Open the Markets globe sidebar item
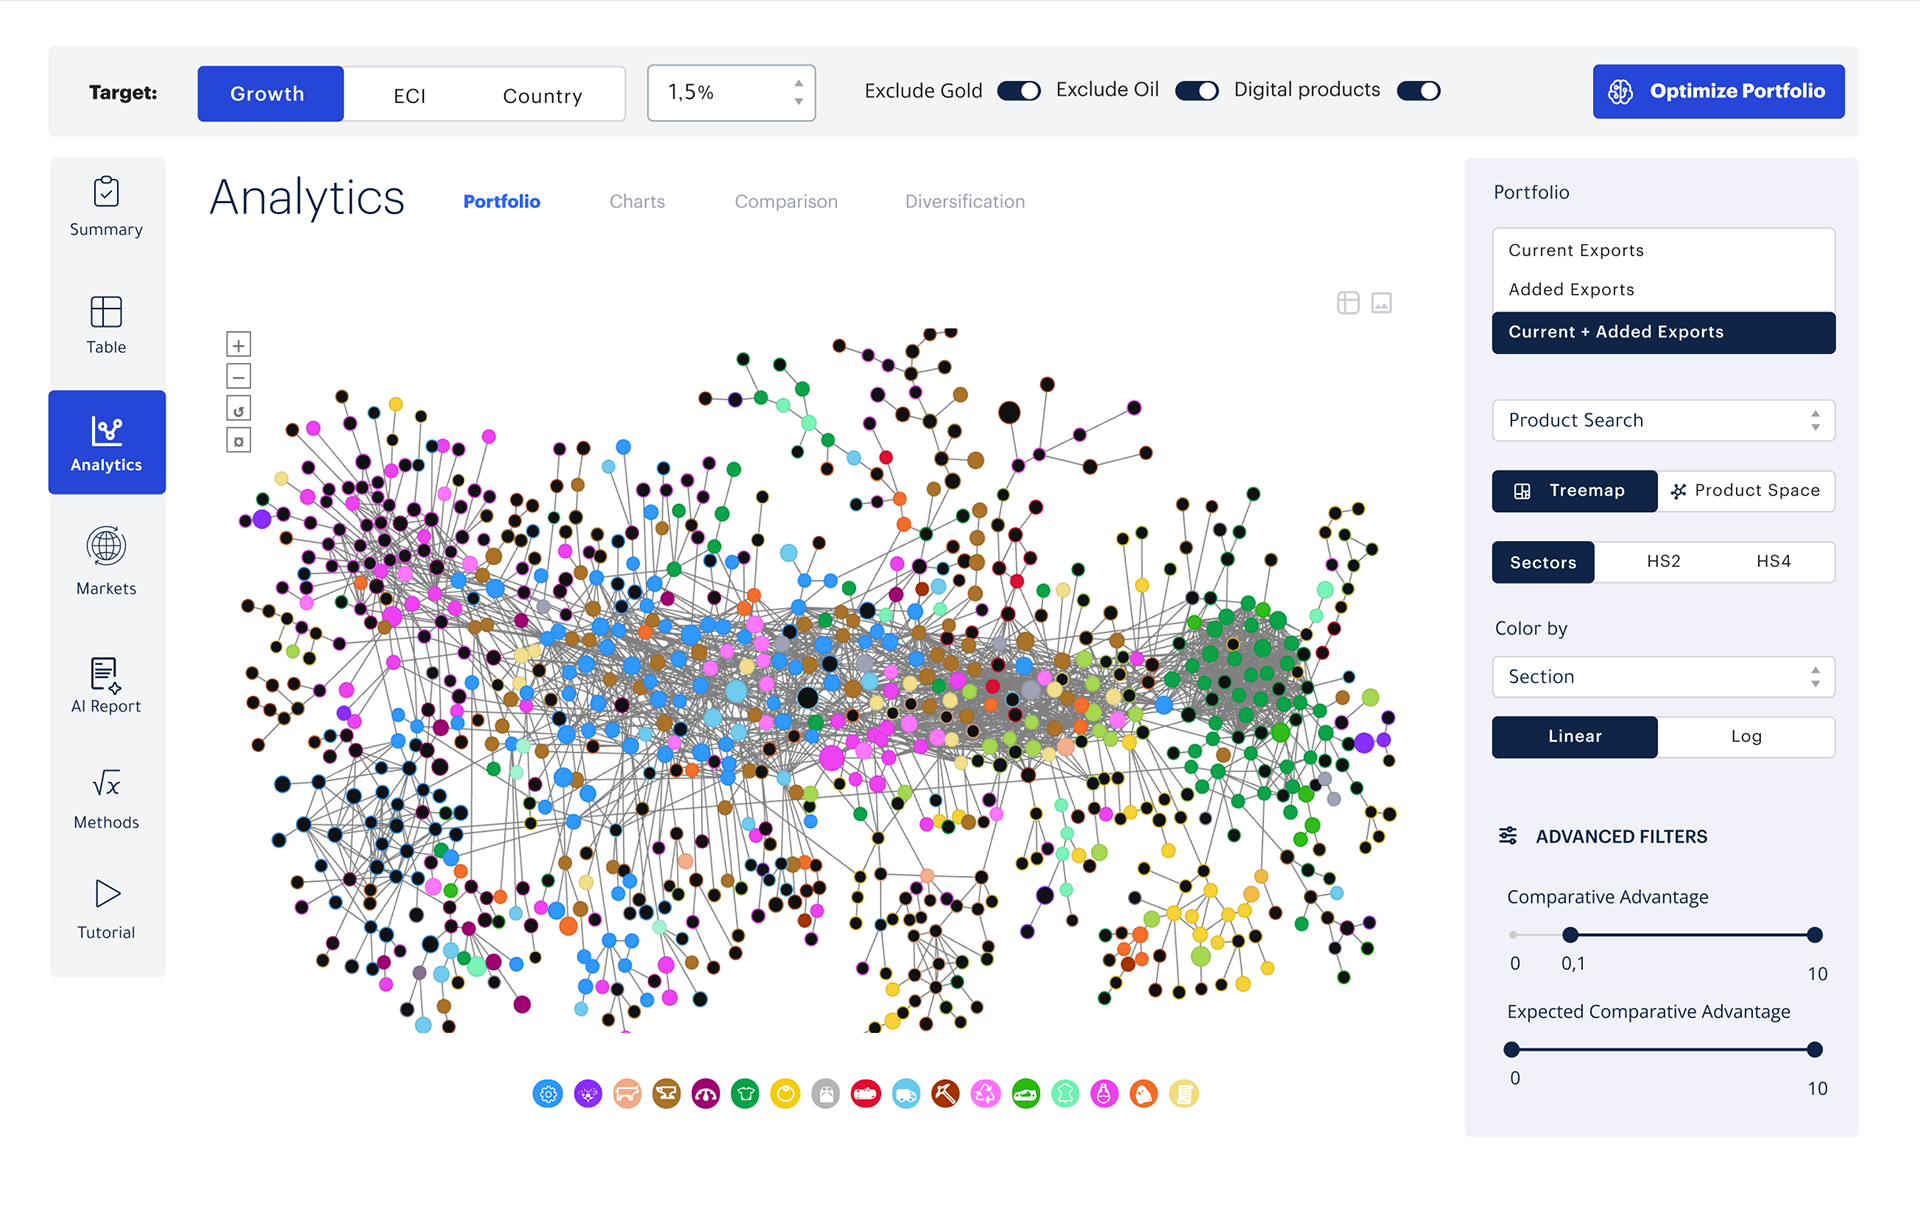 106,561
